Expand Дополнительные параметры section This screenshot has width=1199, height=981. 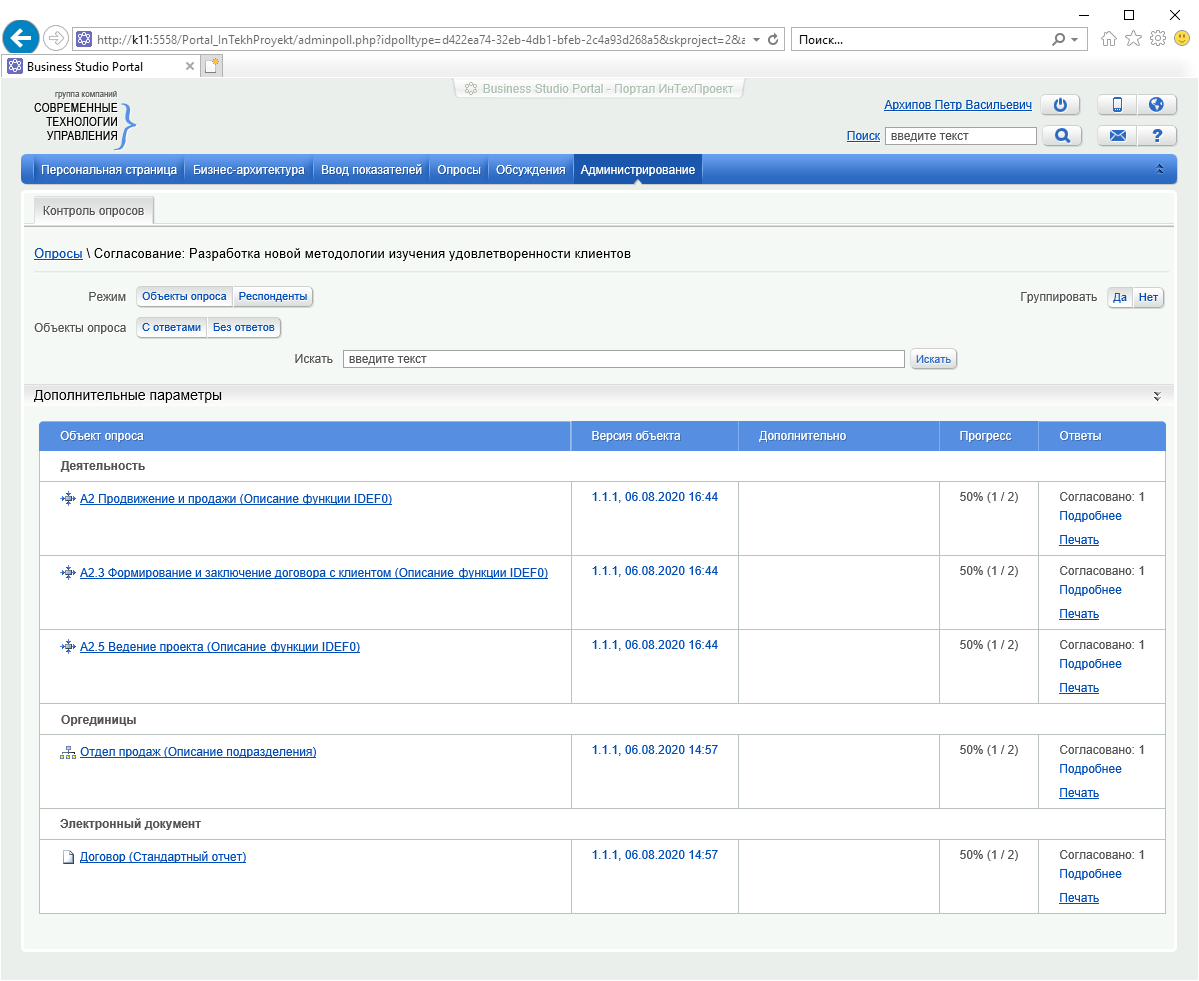point(1157,396)
